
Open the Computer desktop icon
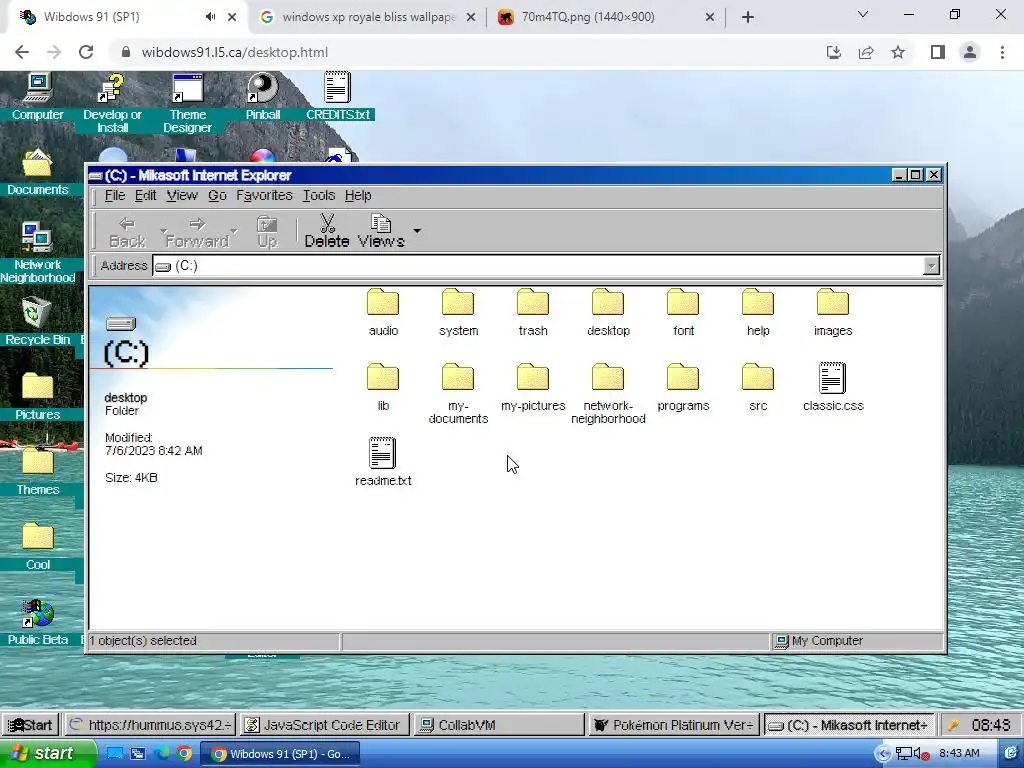coord(37,97)
